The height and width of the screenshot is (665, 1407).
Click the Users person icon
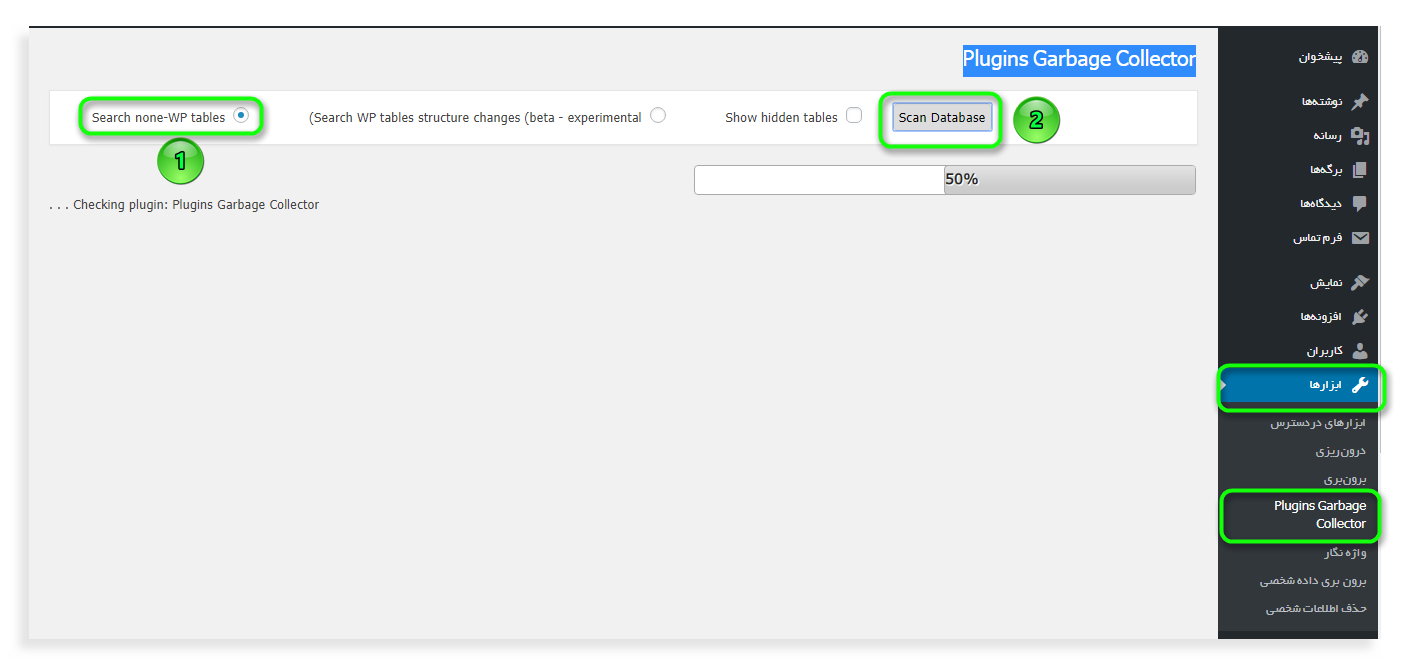pos(1359,351)
